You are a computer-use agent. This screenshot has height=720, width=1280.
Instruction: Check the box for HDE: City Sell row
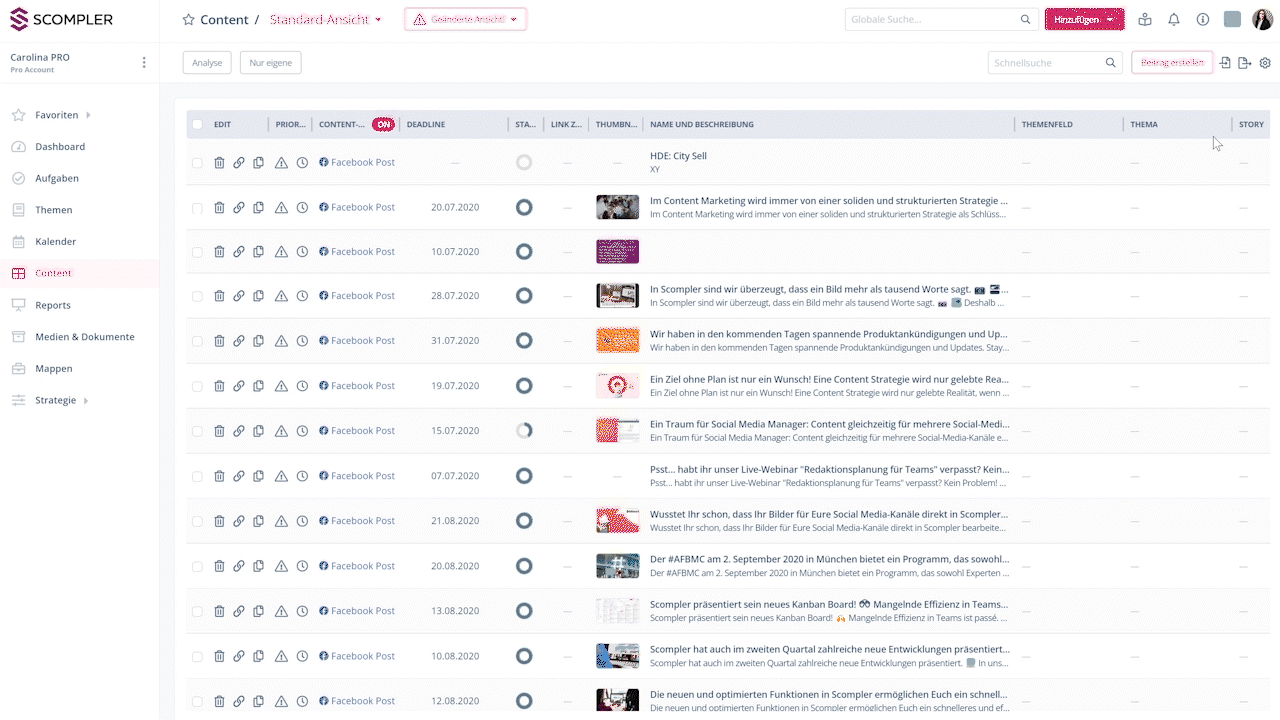tap(197, 163)
